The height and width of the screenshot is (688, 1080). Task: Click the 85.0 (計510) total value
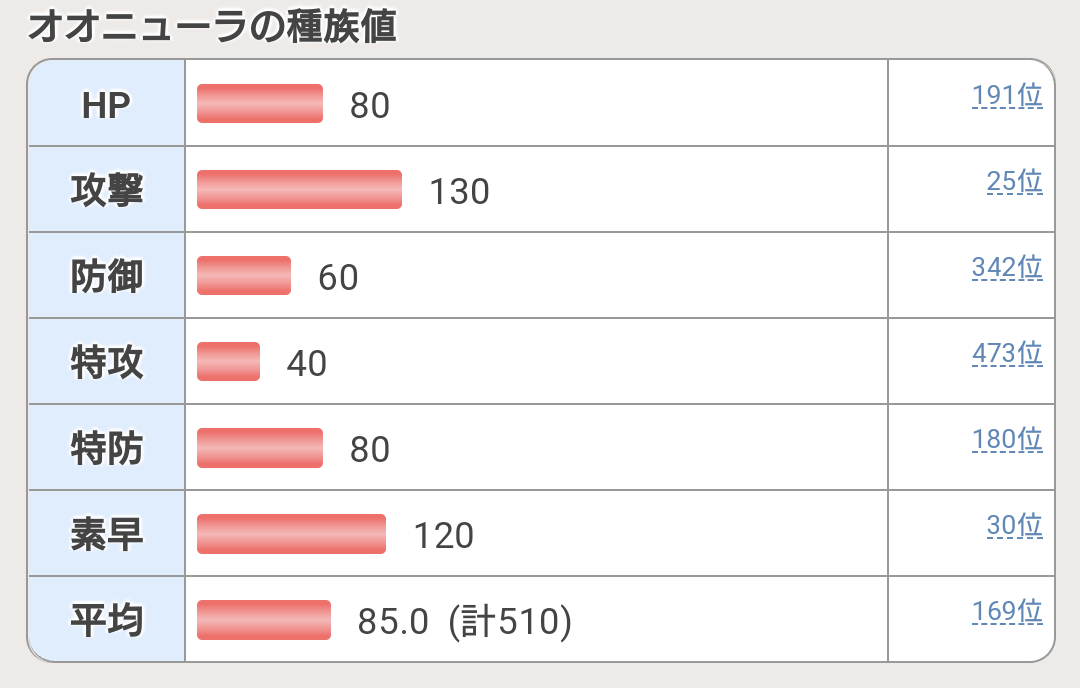[464, 622]
